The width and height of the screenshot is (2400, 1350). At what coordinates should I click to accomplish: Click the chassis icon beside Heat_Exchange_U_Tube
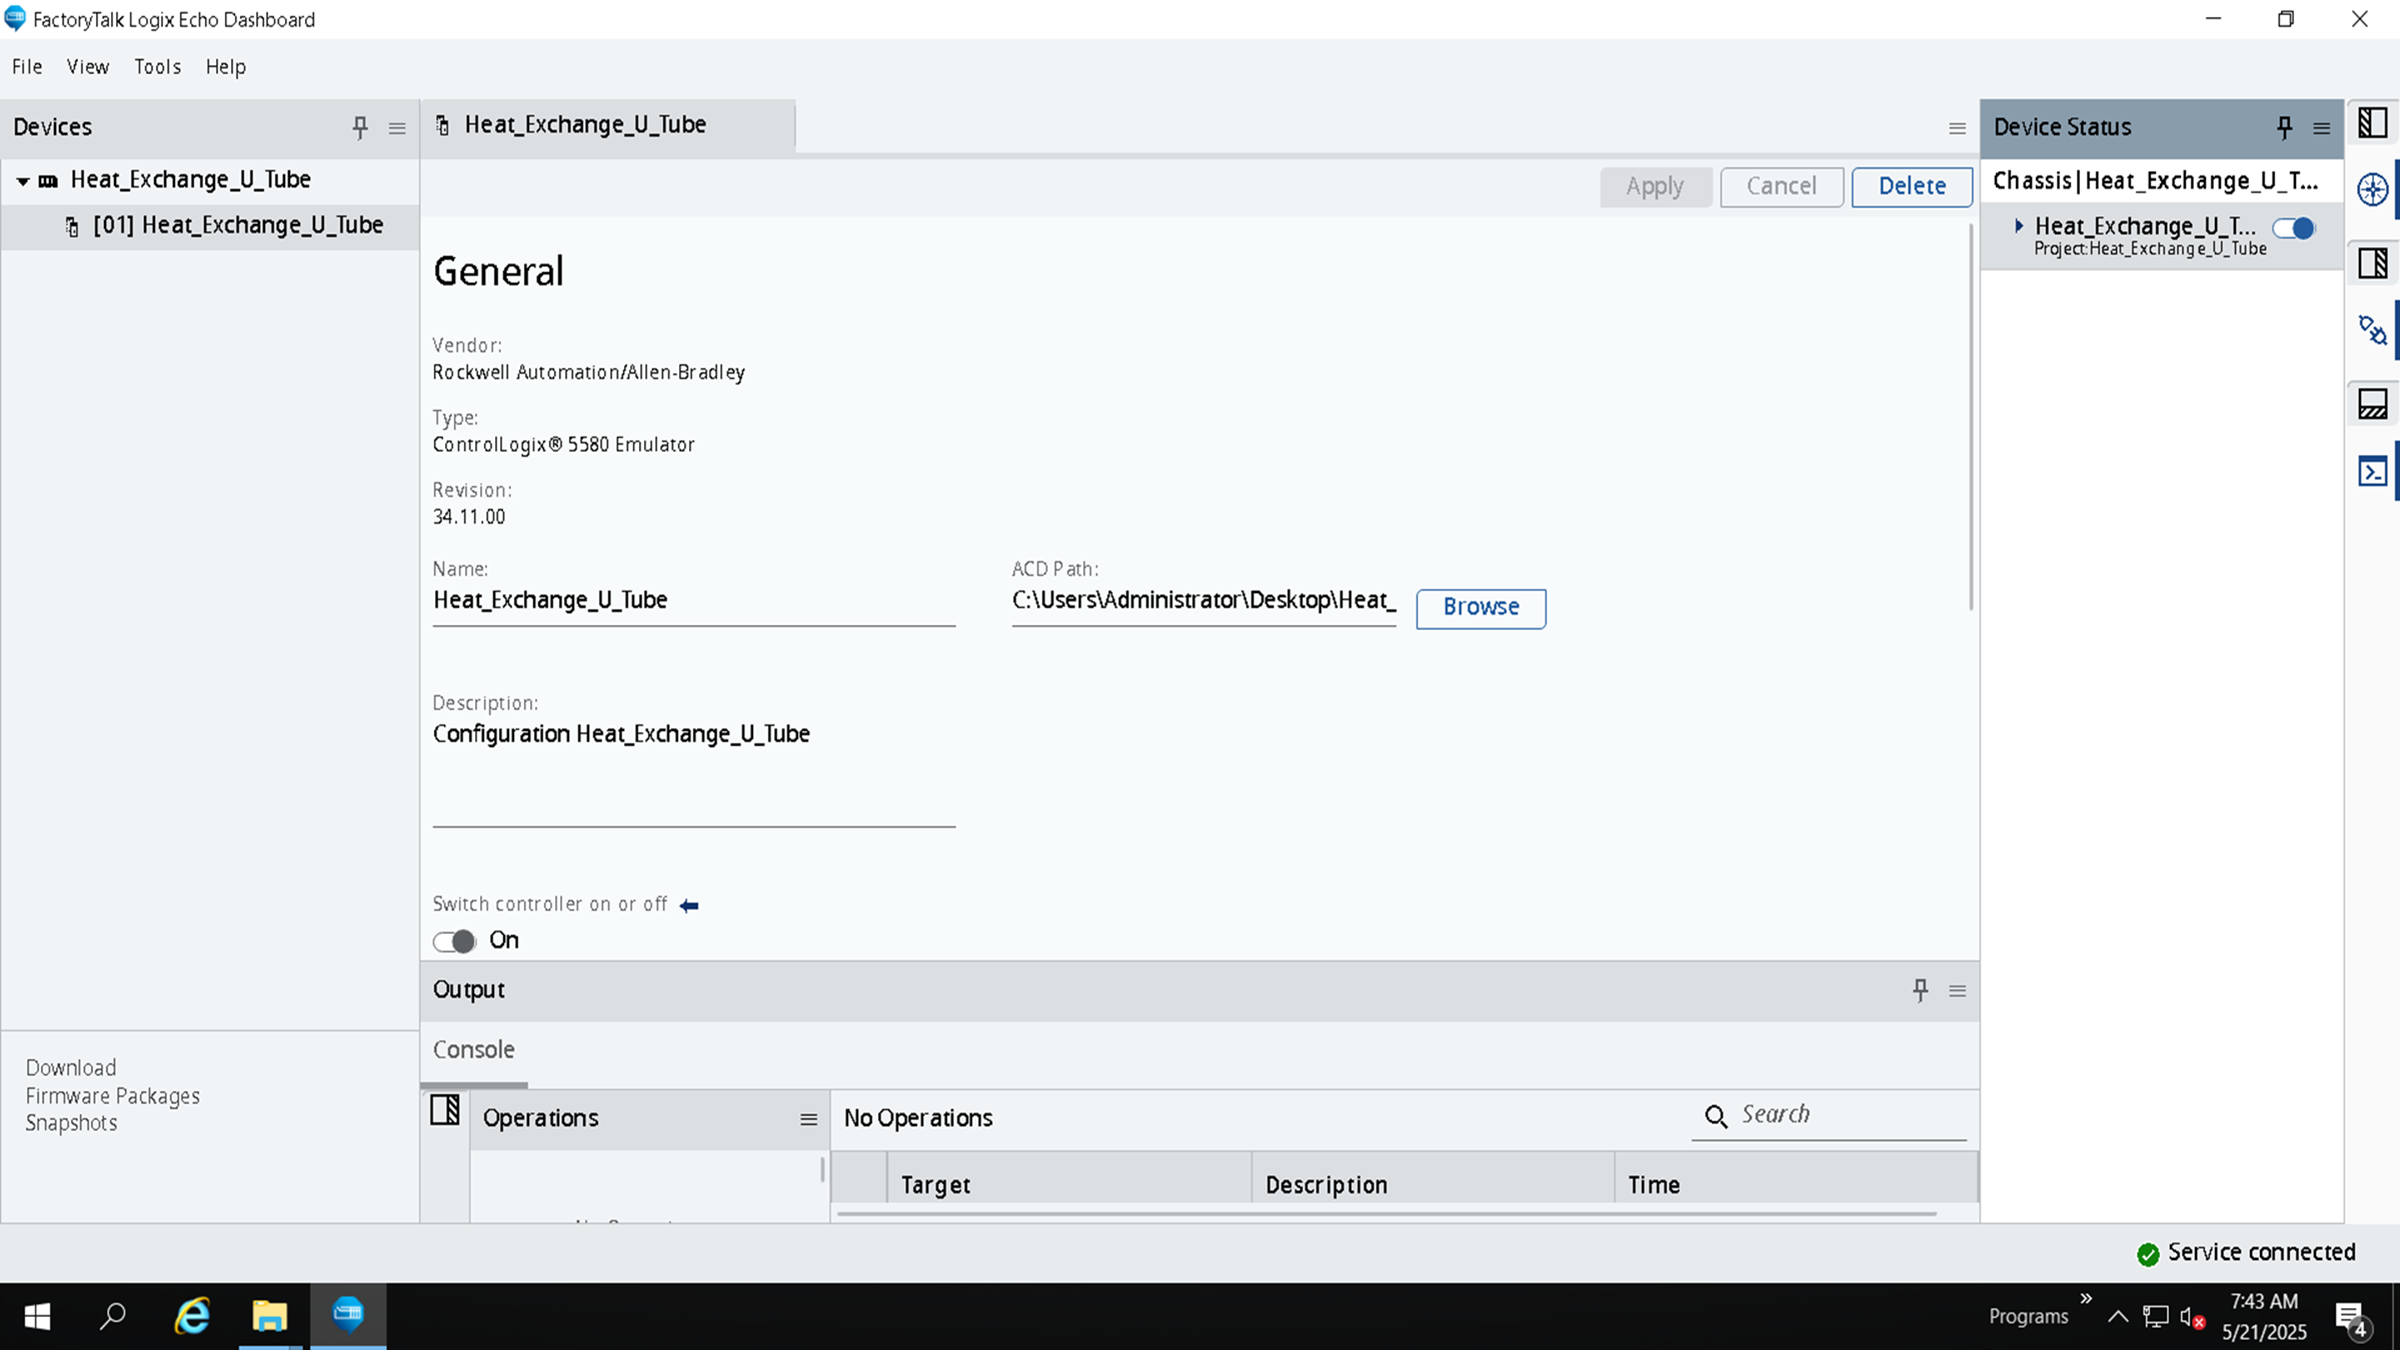[x=48, y=181]
